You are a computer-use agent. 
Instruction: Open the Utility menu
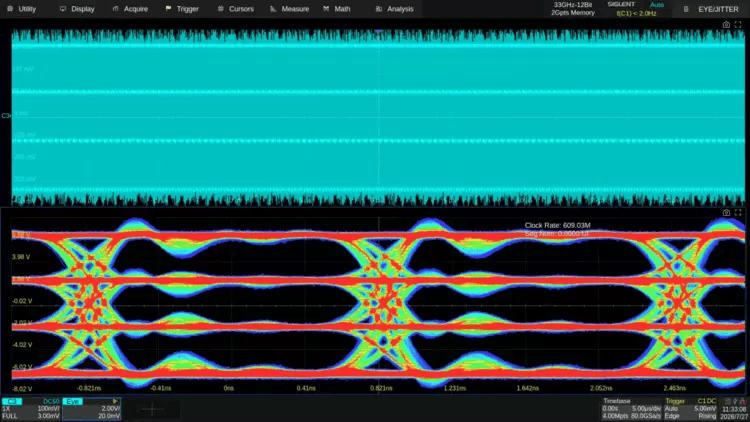pyautogui.click(x=22, y=9)
